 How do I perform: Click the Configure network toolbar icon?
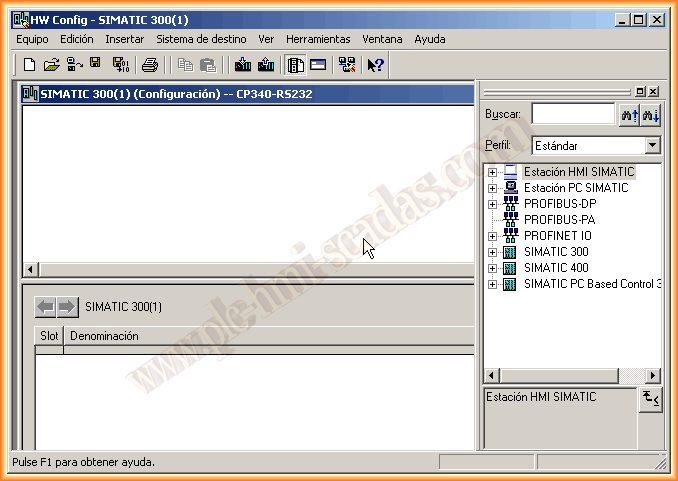click(346, 65)
